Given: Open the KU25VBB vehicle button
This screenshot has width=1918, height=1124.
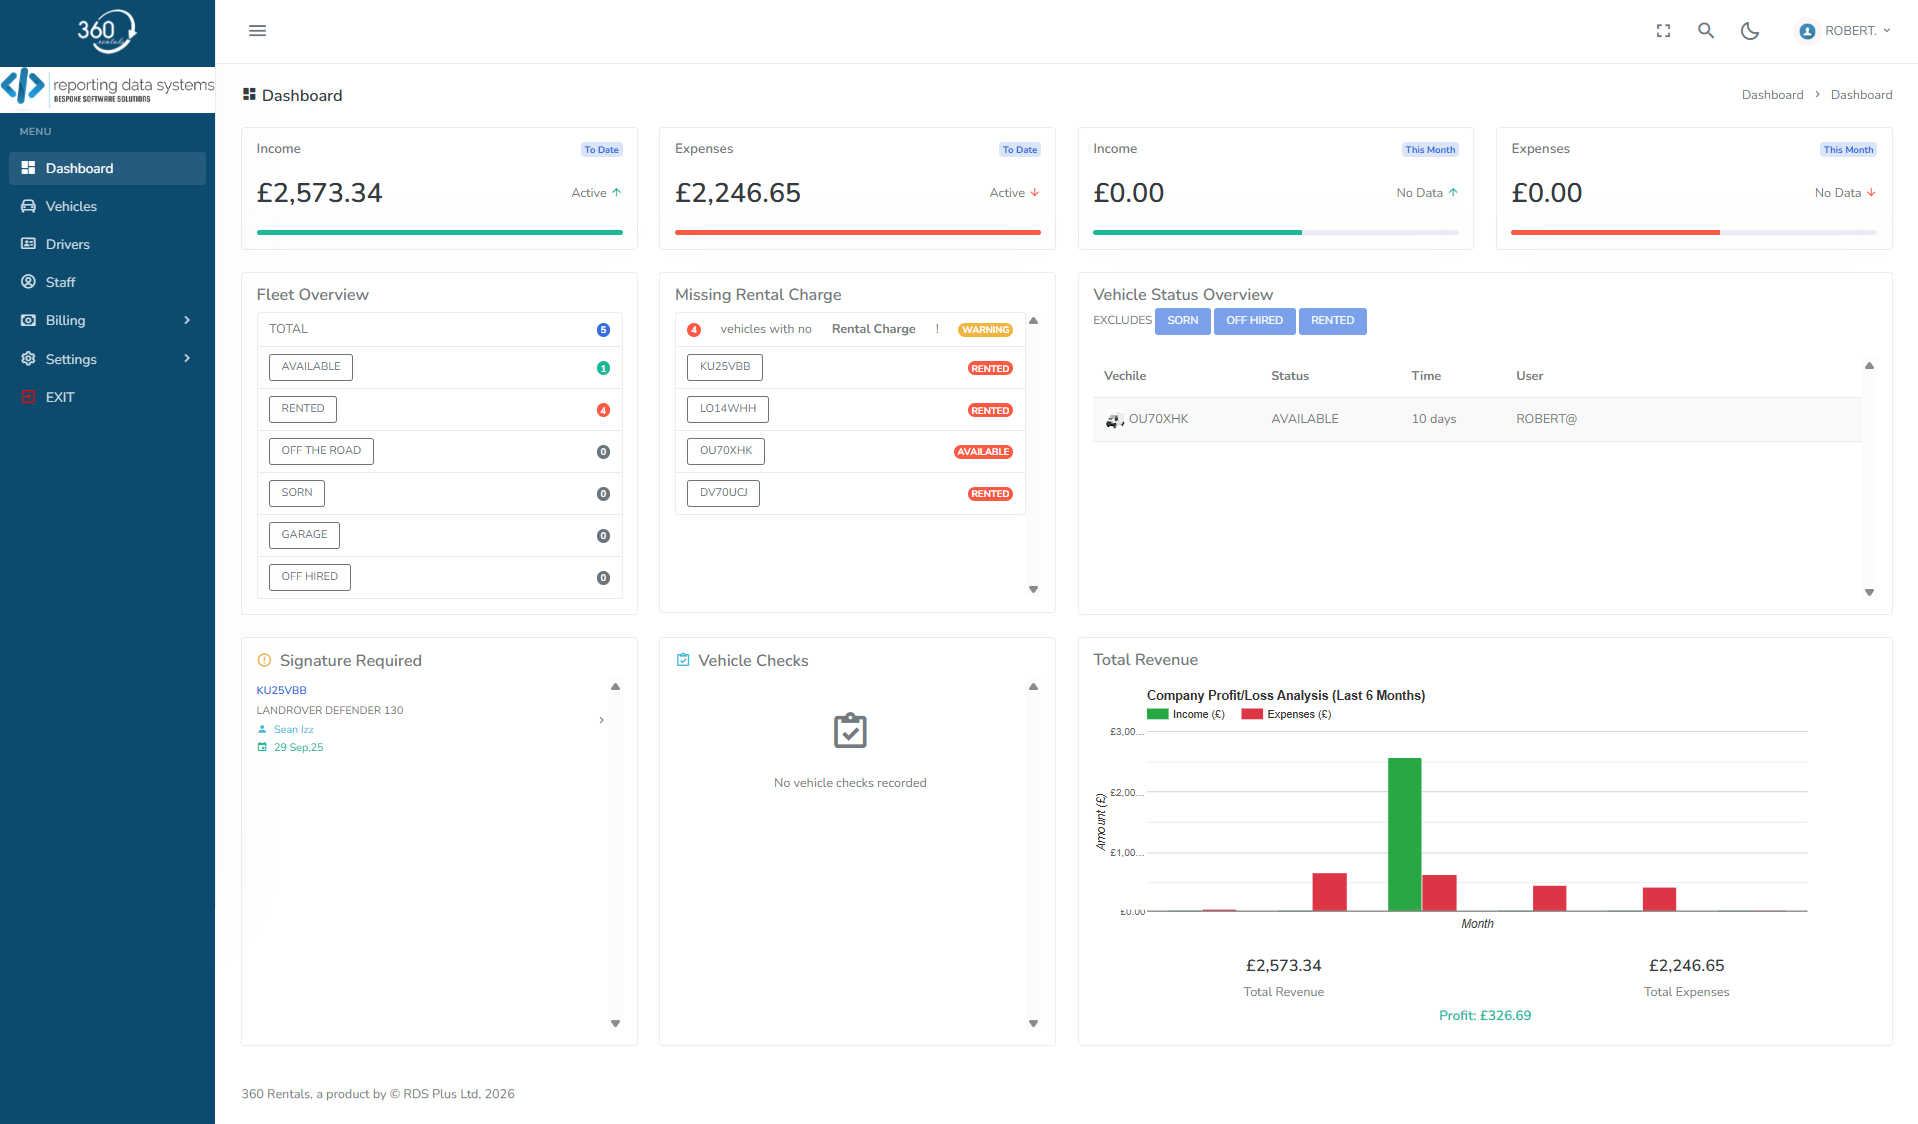Looking at the screenshot, I should coord(724,367).
